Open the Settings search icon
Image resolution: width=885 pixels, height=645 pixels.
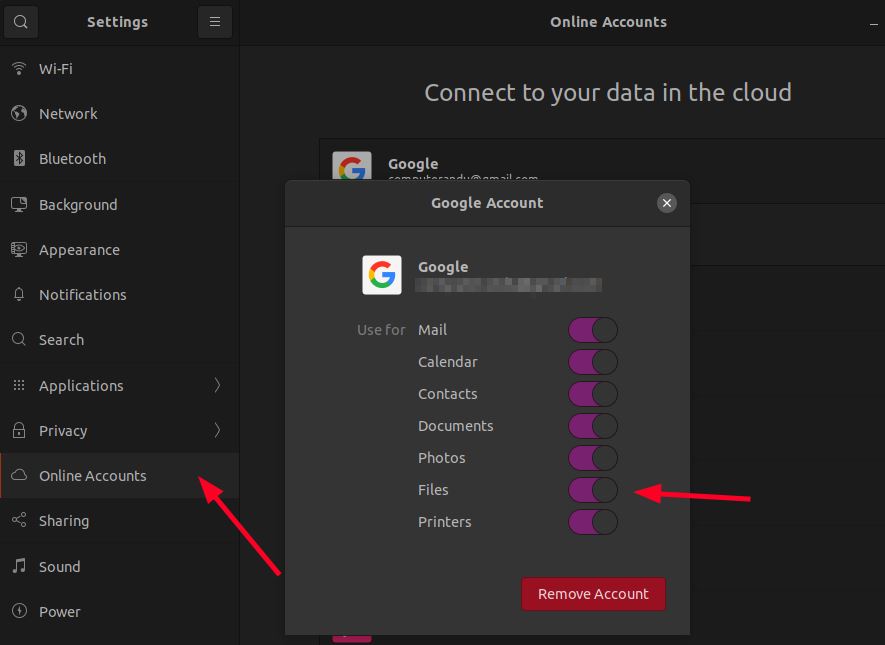[x=21, y=22]
